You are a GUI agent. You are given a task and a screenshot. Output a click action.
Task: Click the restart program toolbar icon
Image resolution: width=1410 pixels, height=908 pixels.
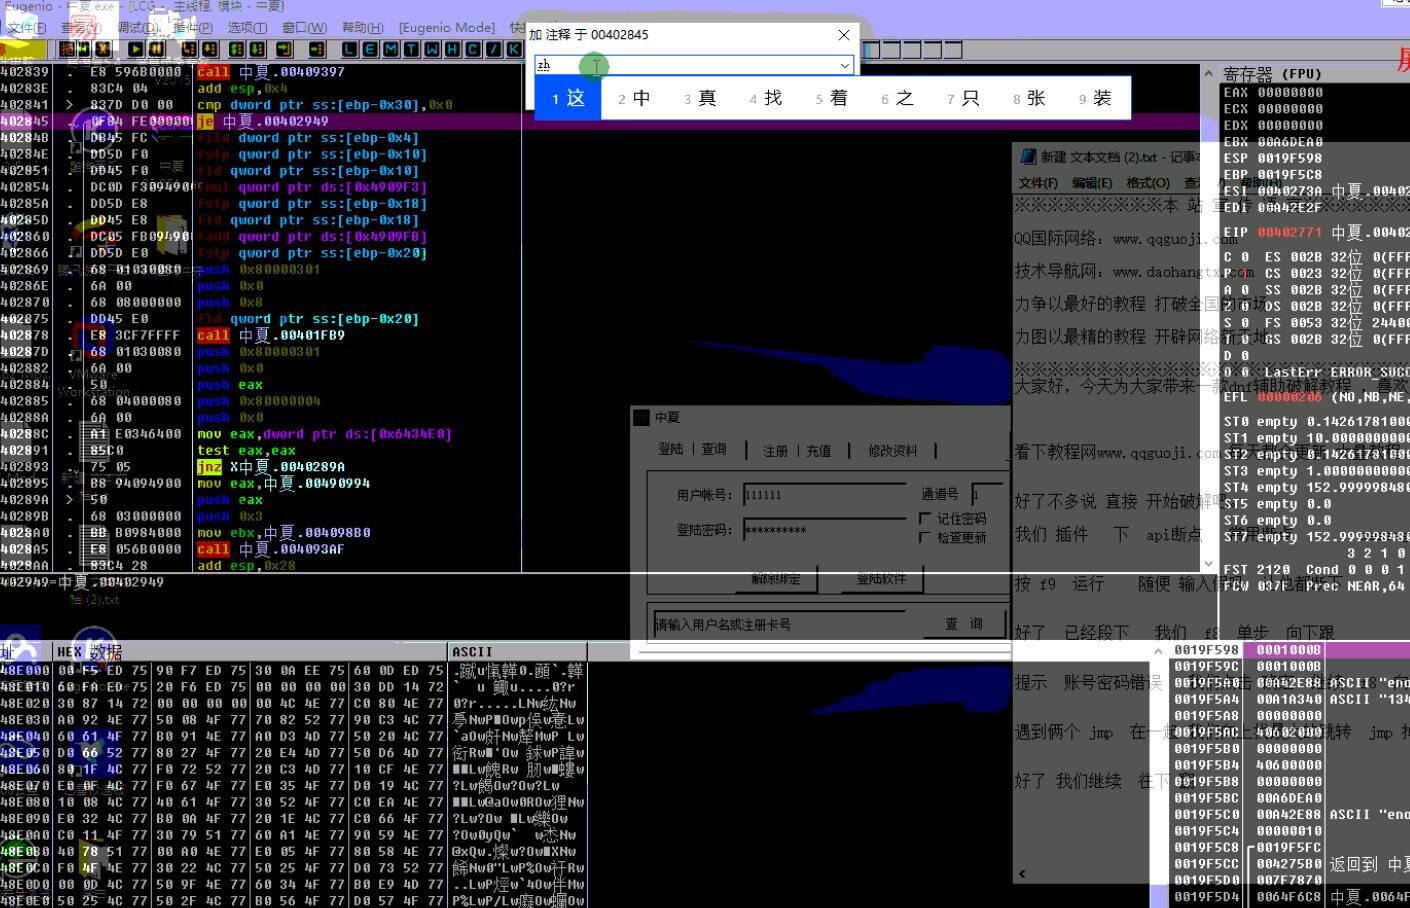pyautogui.click(x=84, y=49)
